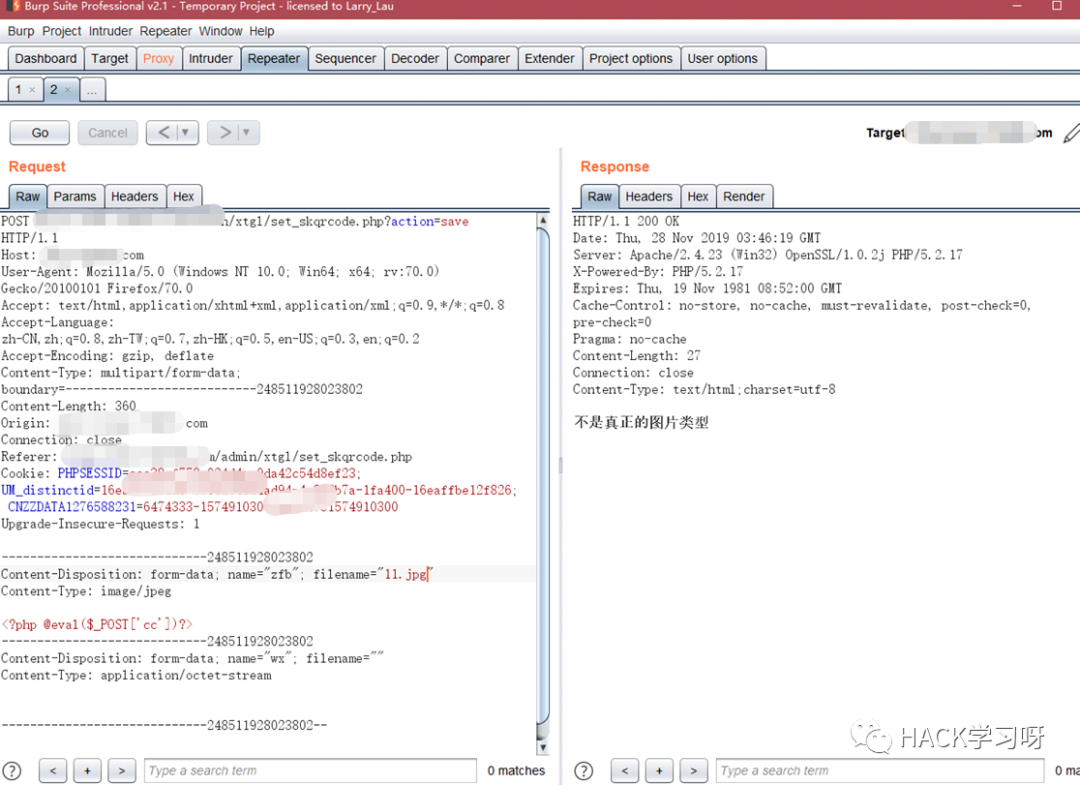Viewport: 1080px width, 785px height.
Task: Open the Help menu
Action: tap(262, 31)
